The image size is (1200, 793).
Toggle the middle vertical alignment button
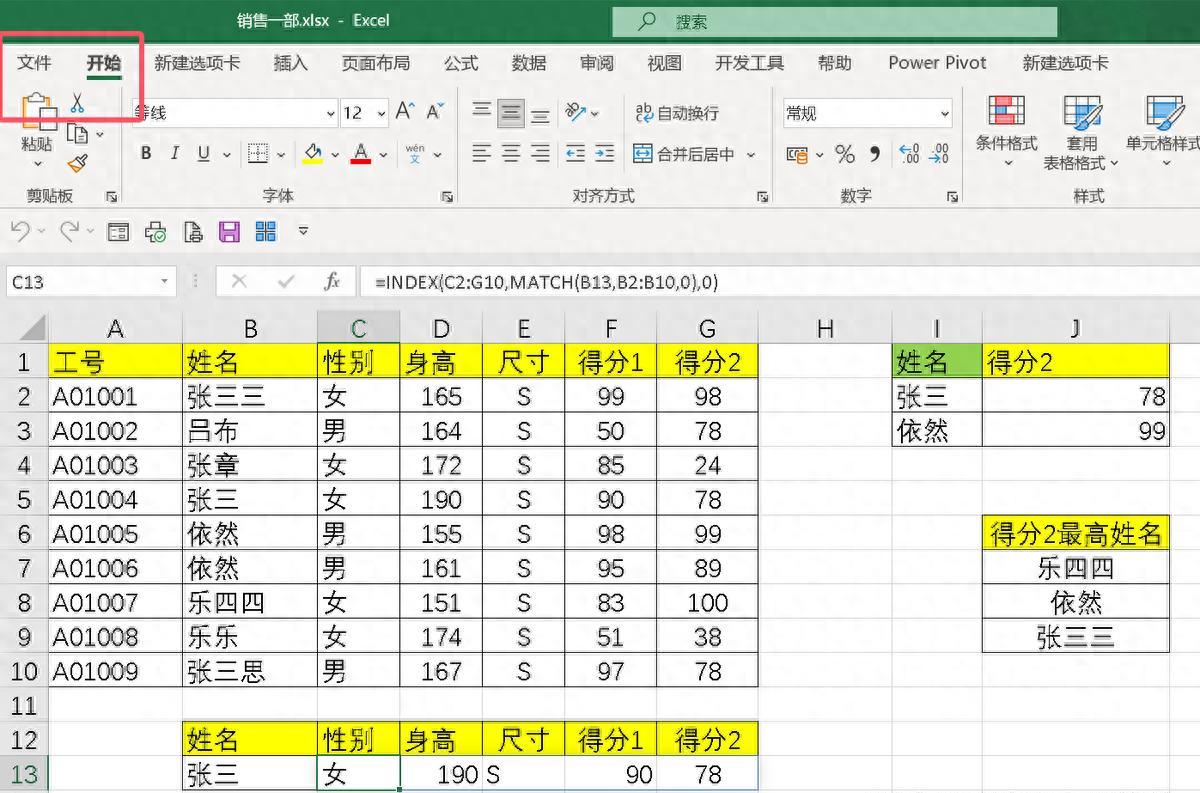(511, 112)
